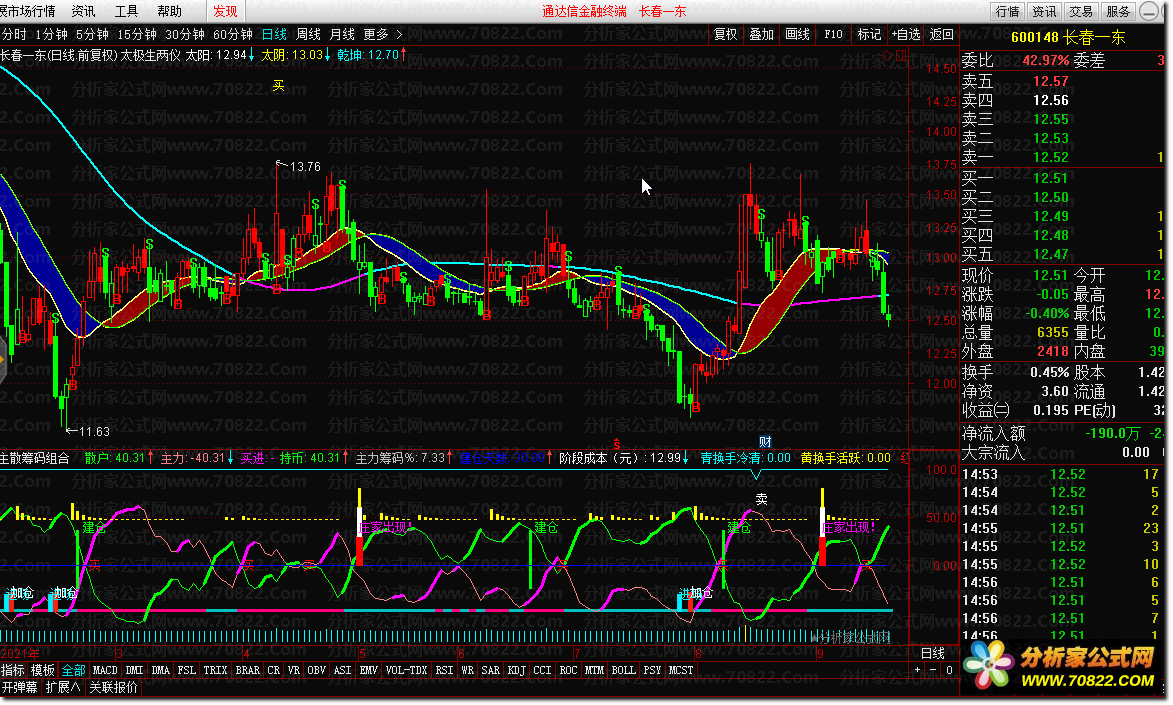Click the left edge side panel handle arrow

pos(3,359)
